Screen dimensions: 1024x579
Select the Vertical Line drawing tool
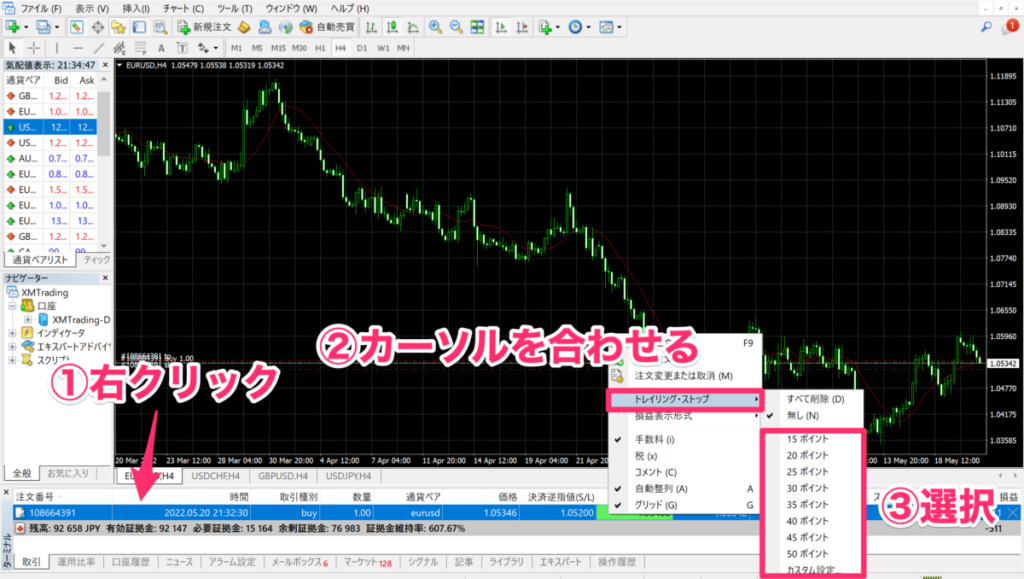tap(57, 48)
